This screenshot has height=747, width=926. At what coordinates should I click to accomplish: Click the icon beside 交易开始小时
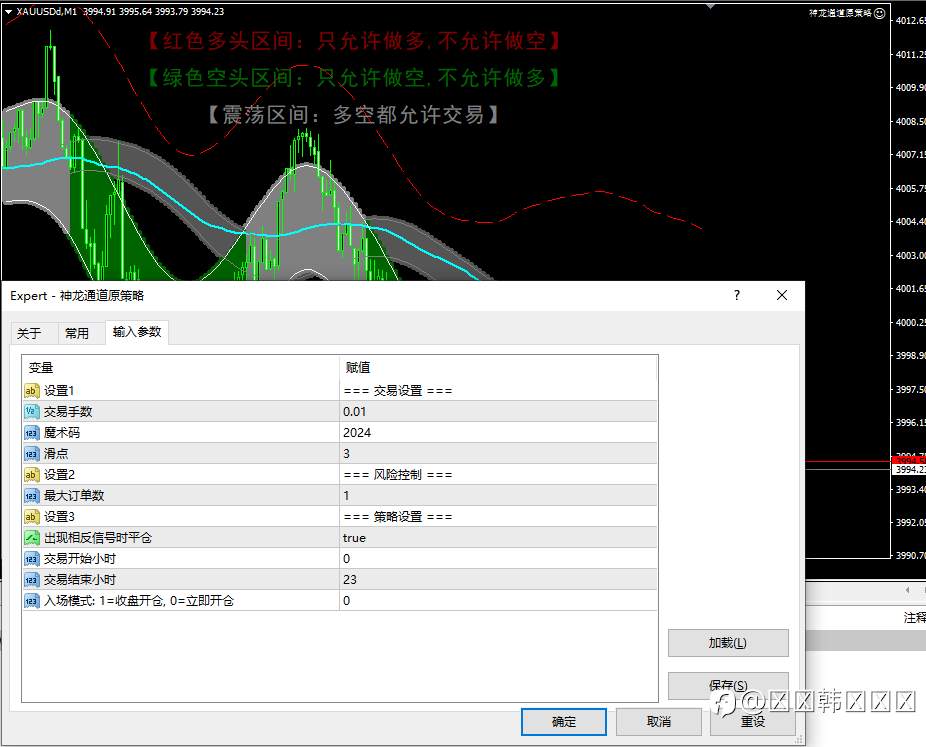tap(32, 559)
